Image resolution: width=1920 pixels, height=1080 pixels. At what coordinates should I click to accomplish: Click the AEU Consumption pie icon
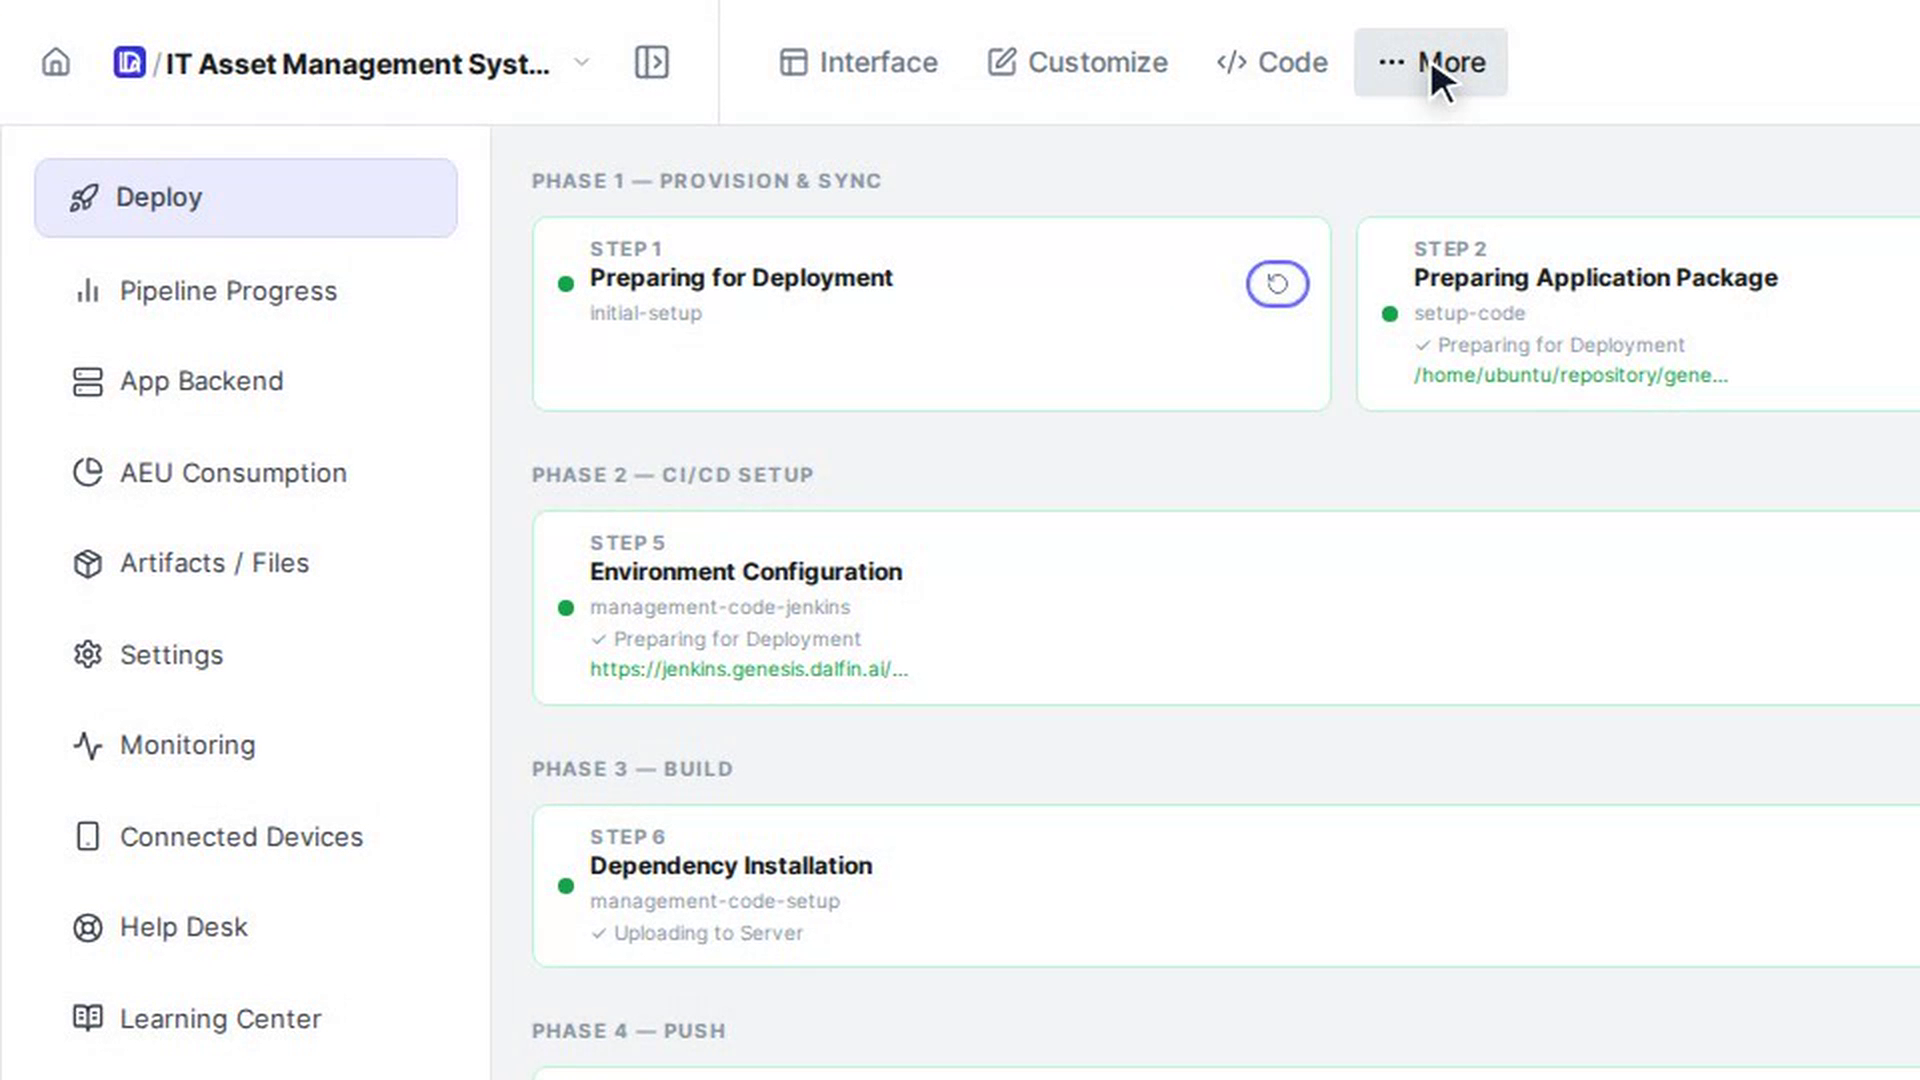click(x=88, y=473)
